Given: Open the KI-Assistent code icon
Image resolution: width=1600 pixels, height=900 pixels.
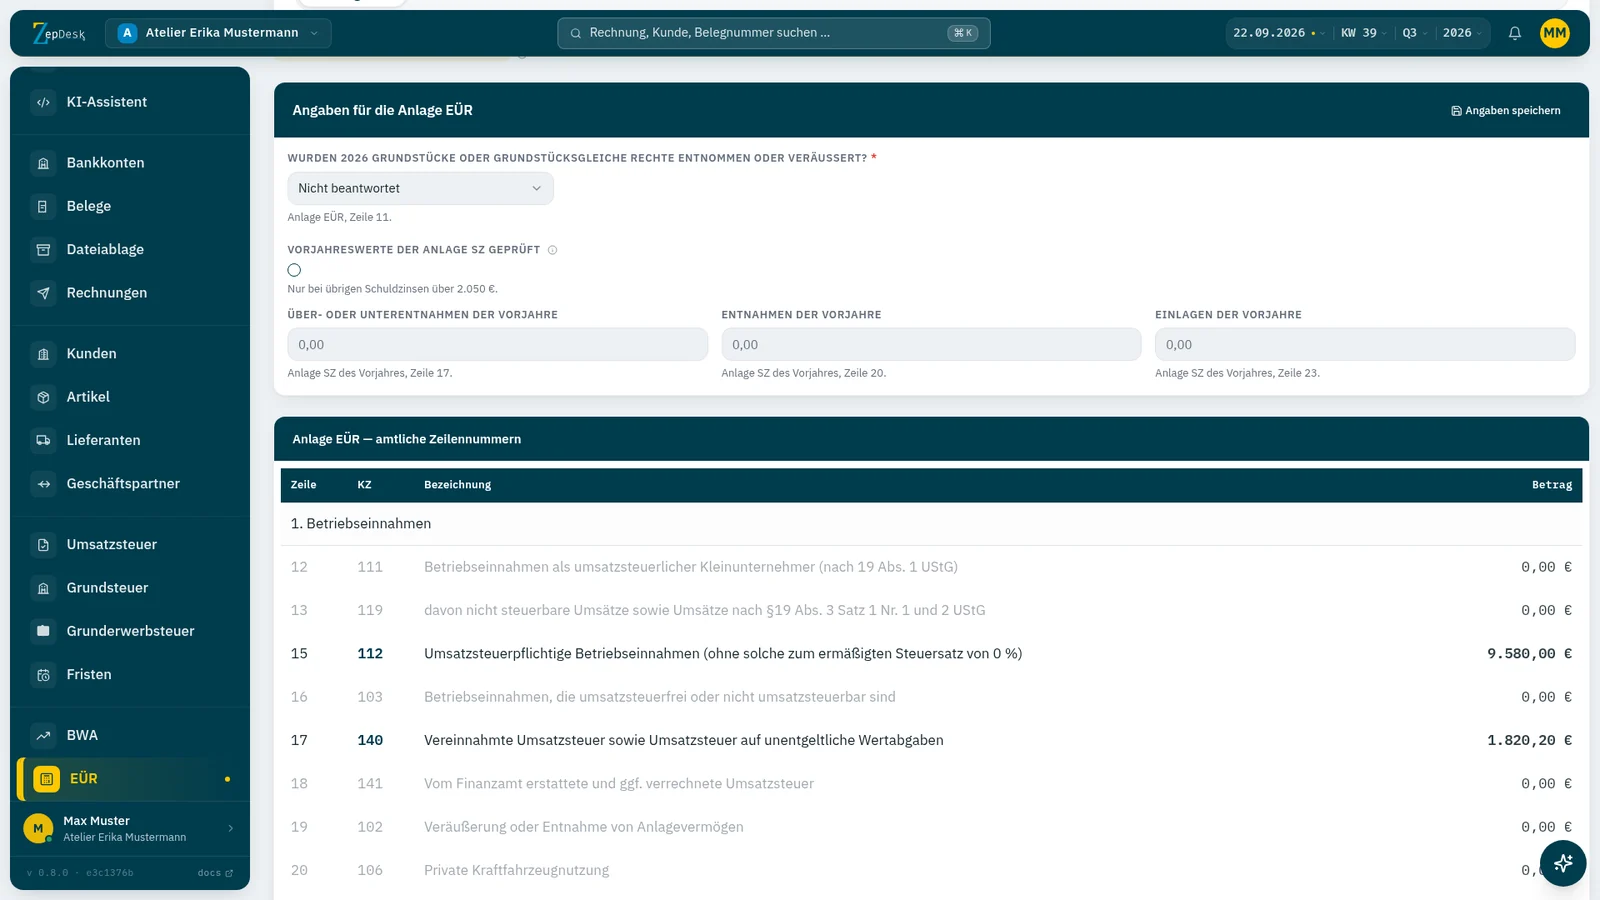Looking at the screenshot, I should coord(43,102).
